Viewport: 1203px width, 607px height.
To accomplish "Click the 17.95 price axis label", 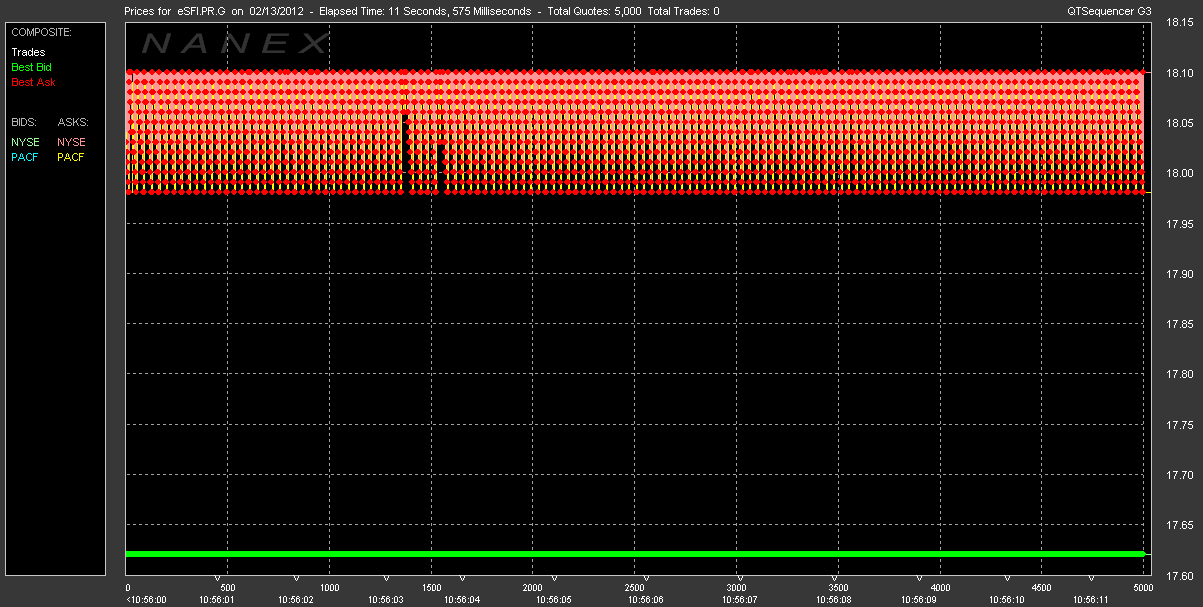I will [x=1180, y=224].
